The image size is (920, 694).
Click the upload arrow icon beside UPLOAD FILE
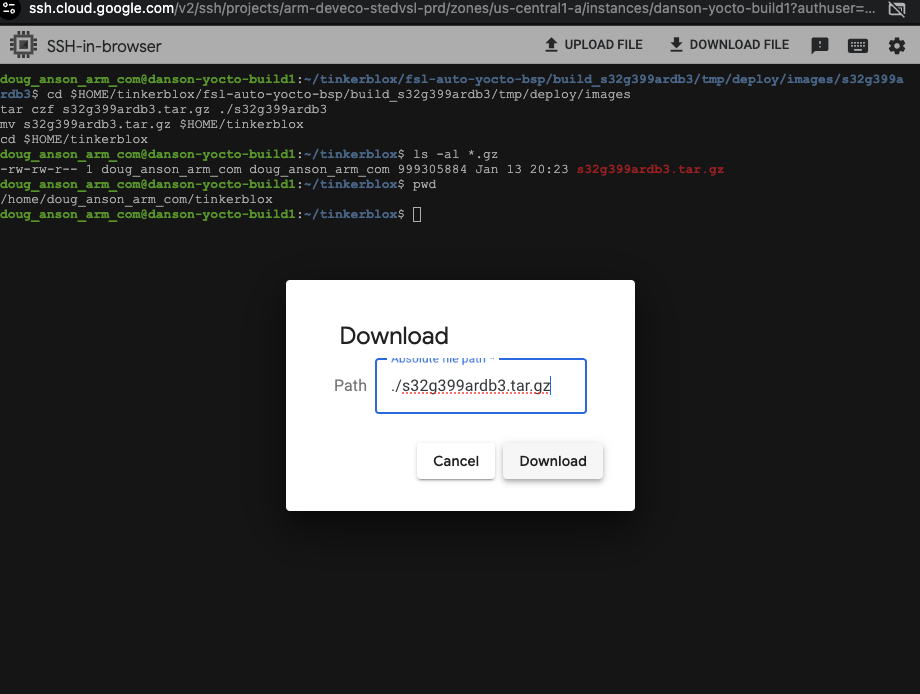(x=551, y=44)
